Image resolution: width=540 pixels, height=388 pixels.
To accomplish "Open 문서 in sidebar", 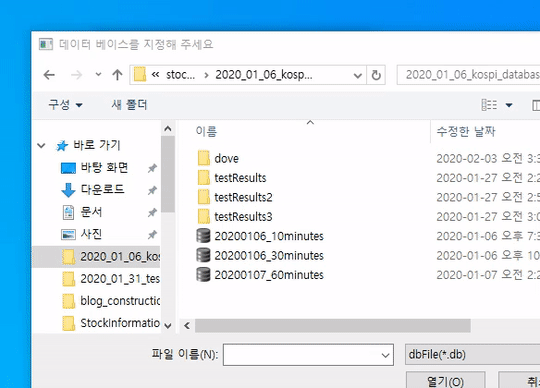I will (91, 212).
